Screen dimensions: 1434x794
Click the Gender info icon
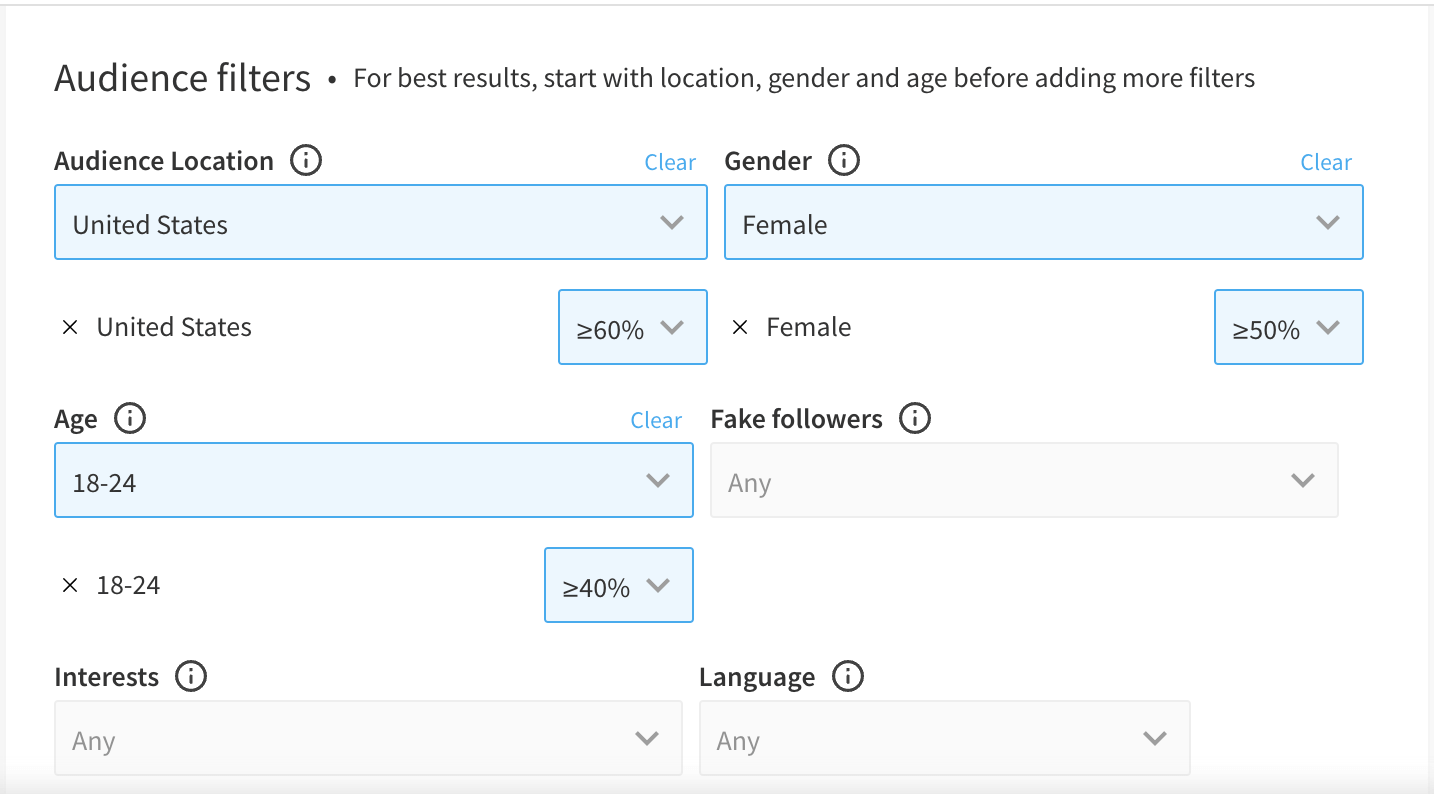(844, 160)
